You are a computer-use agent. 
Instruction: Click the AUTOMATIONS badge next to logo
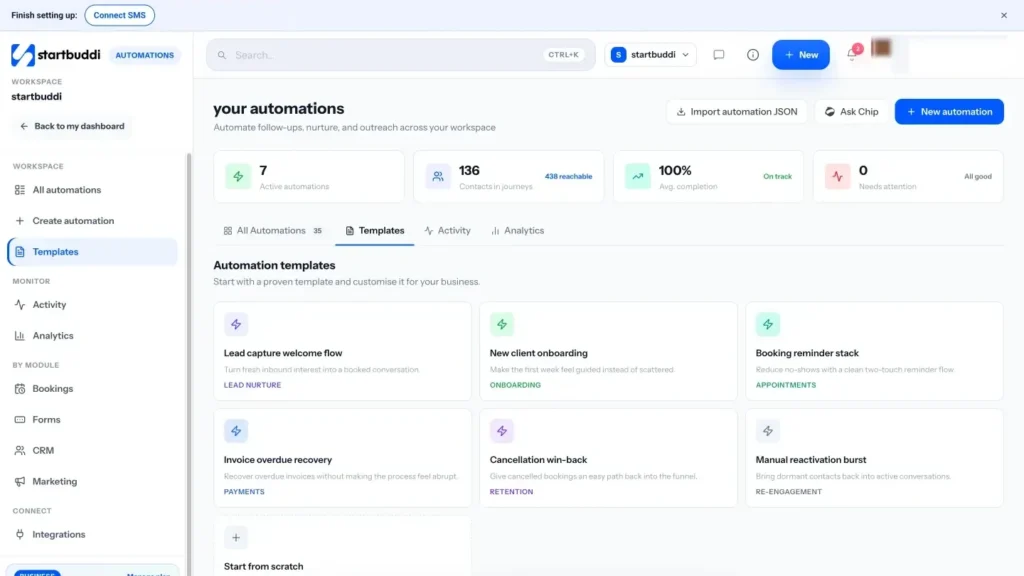[x=144, y=56]
